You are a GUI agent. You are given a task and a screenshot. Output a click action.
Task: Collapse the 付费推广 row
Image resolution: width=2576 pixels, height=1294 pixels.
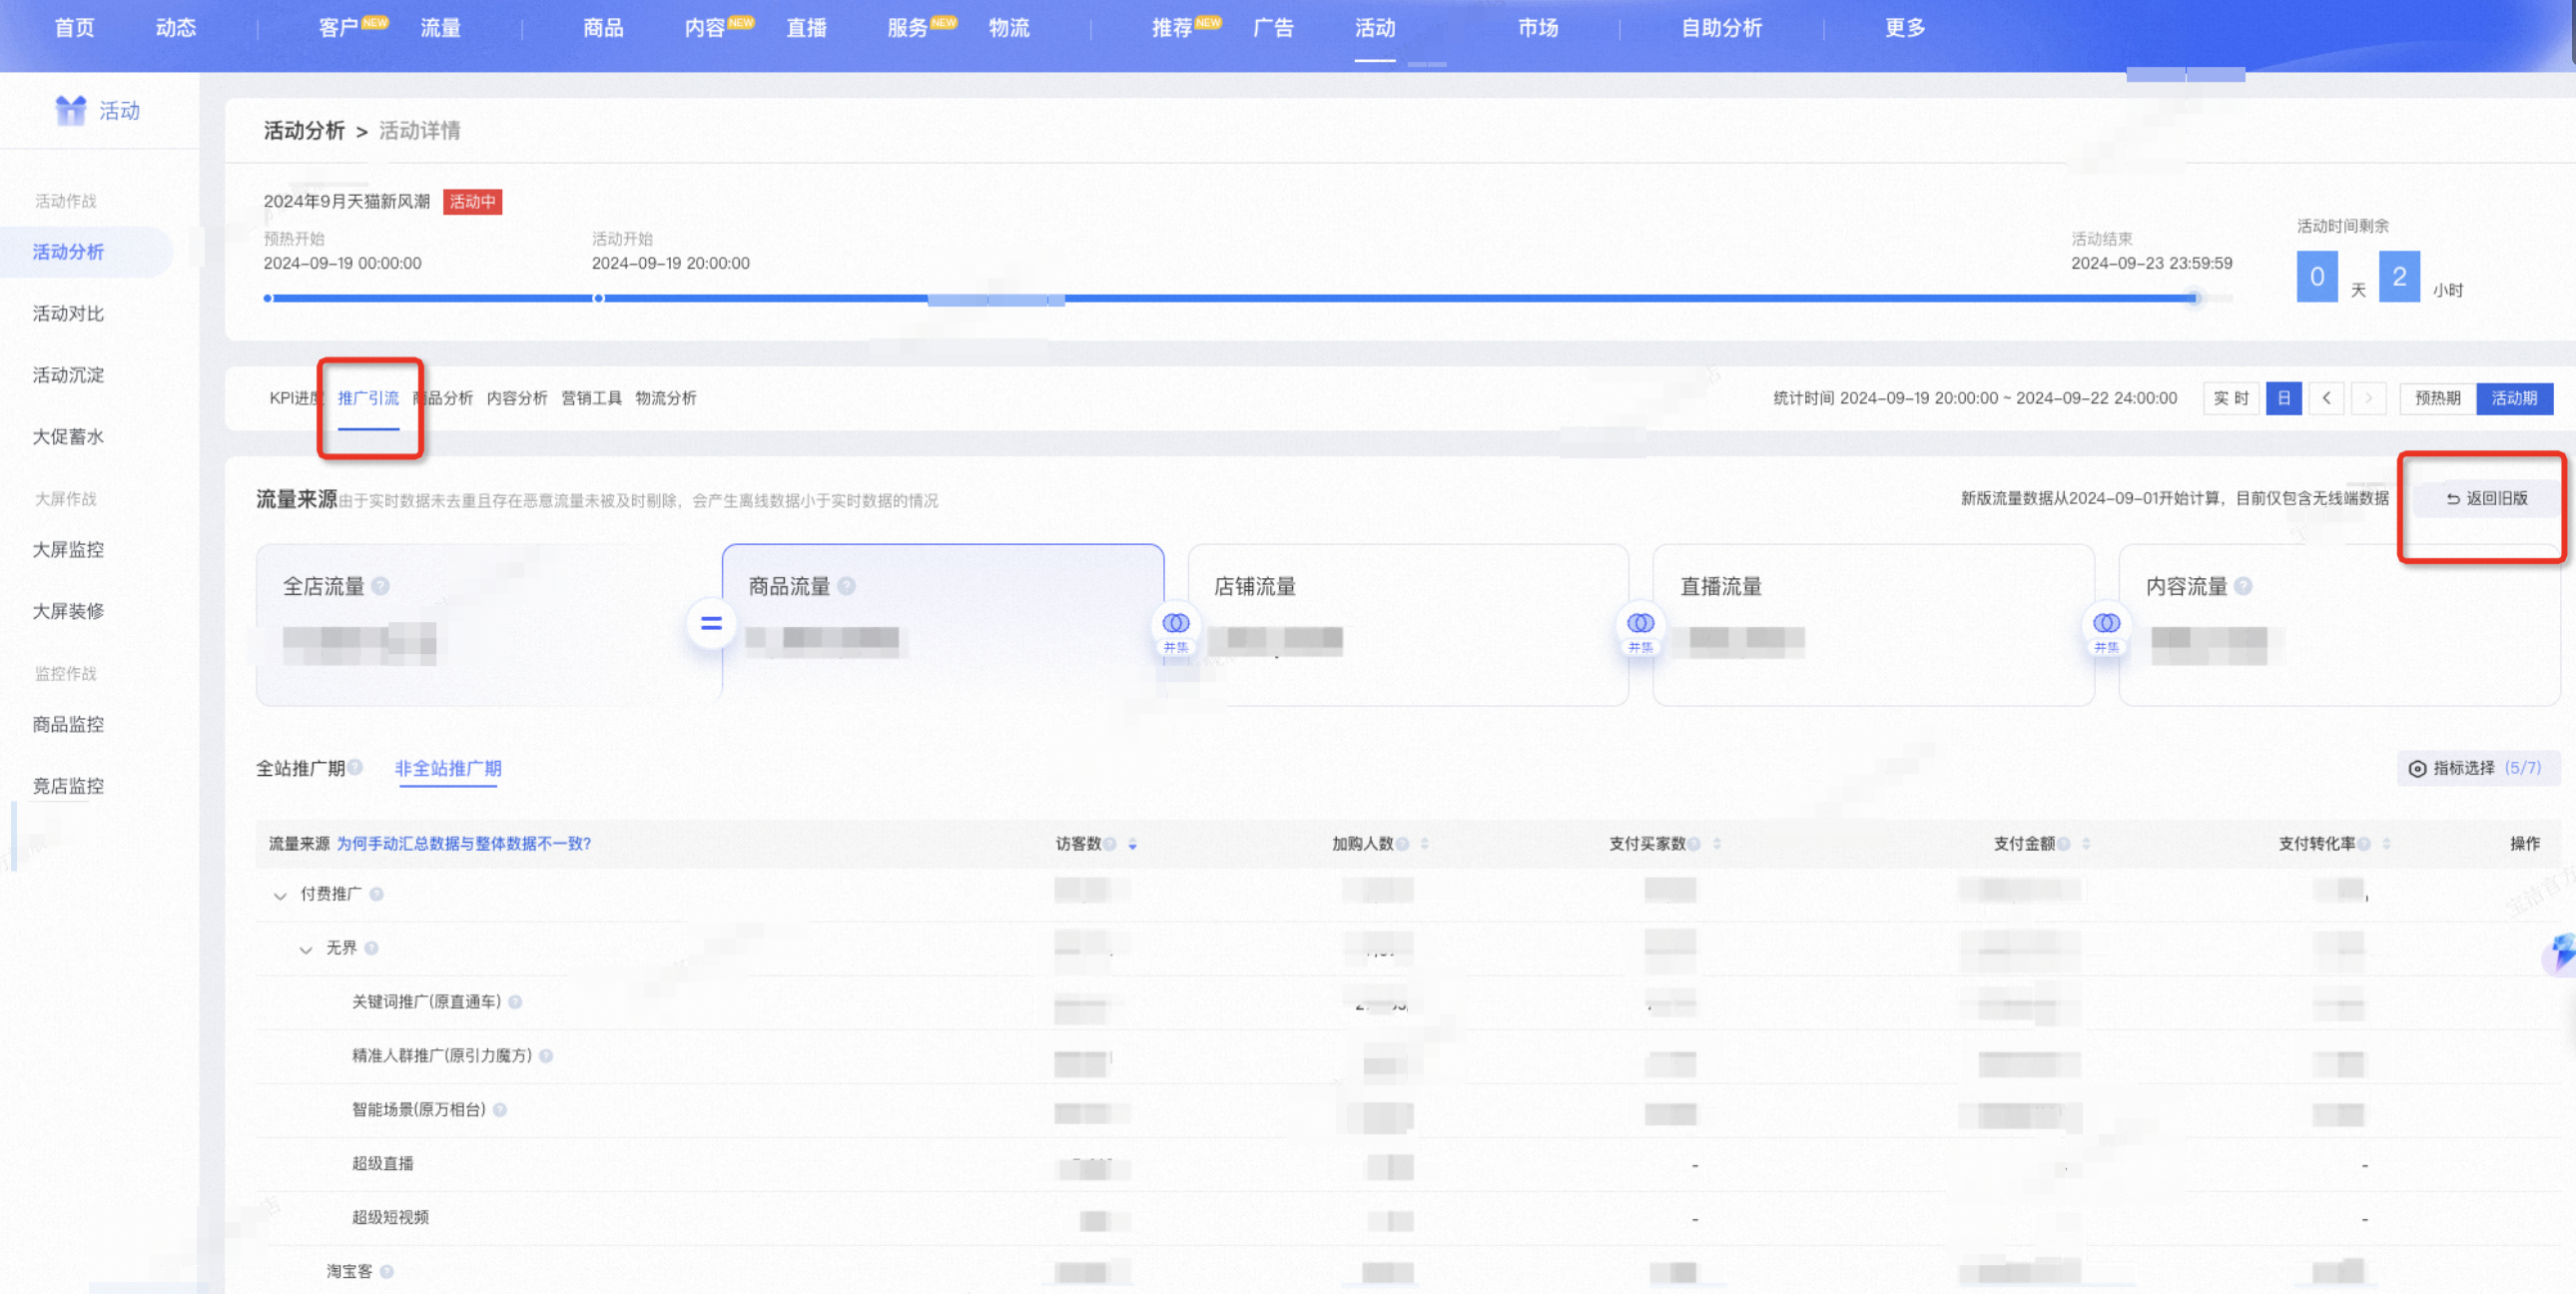[280, 896]
